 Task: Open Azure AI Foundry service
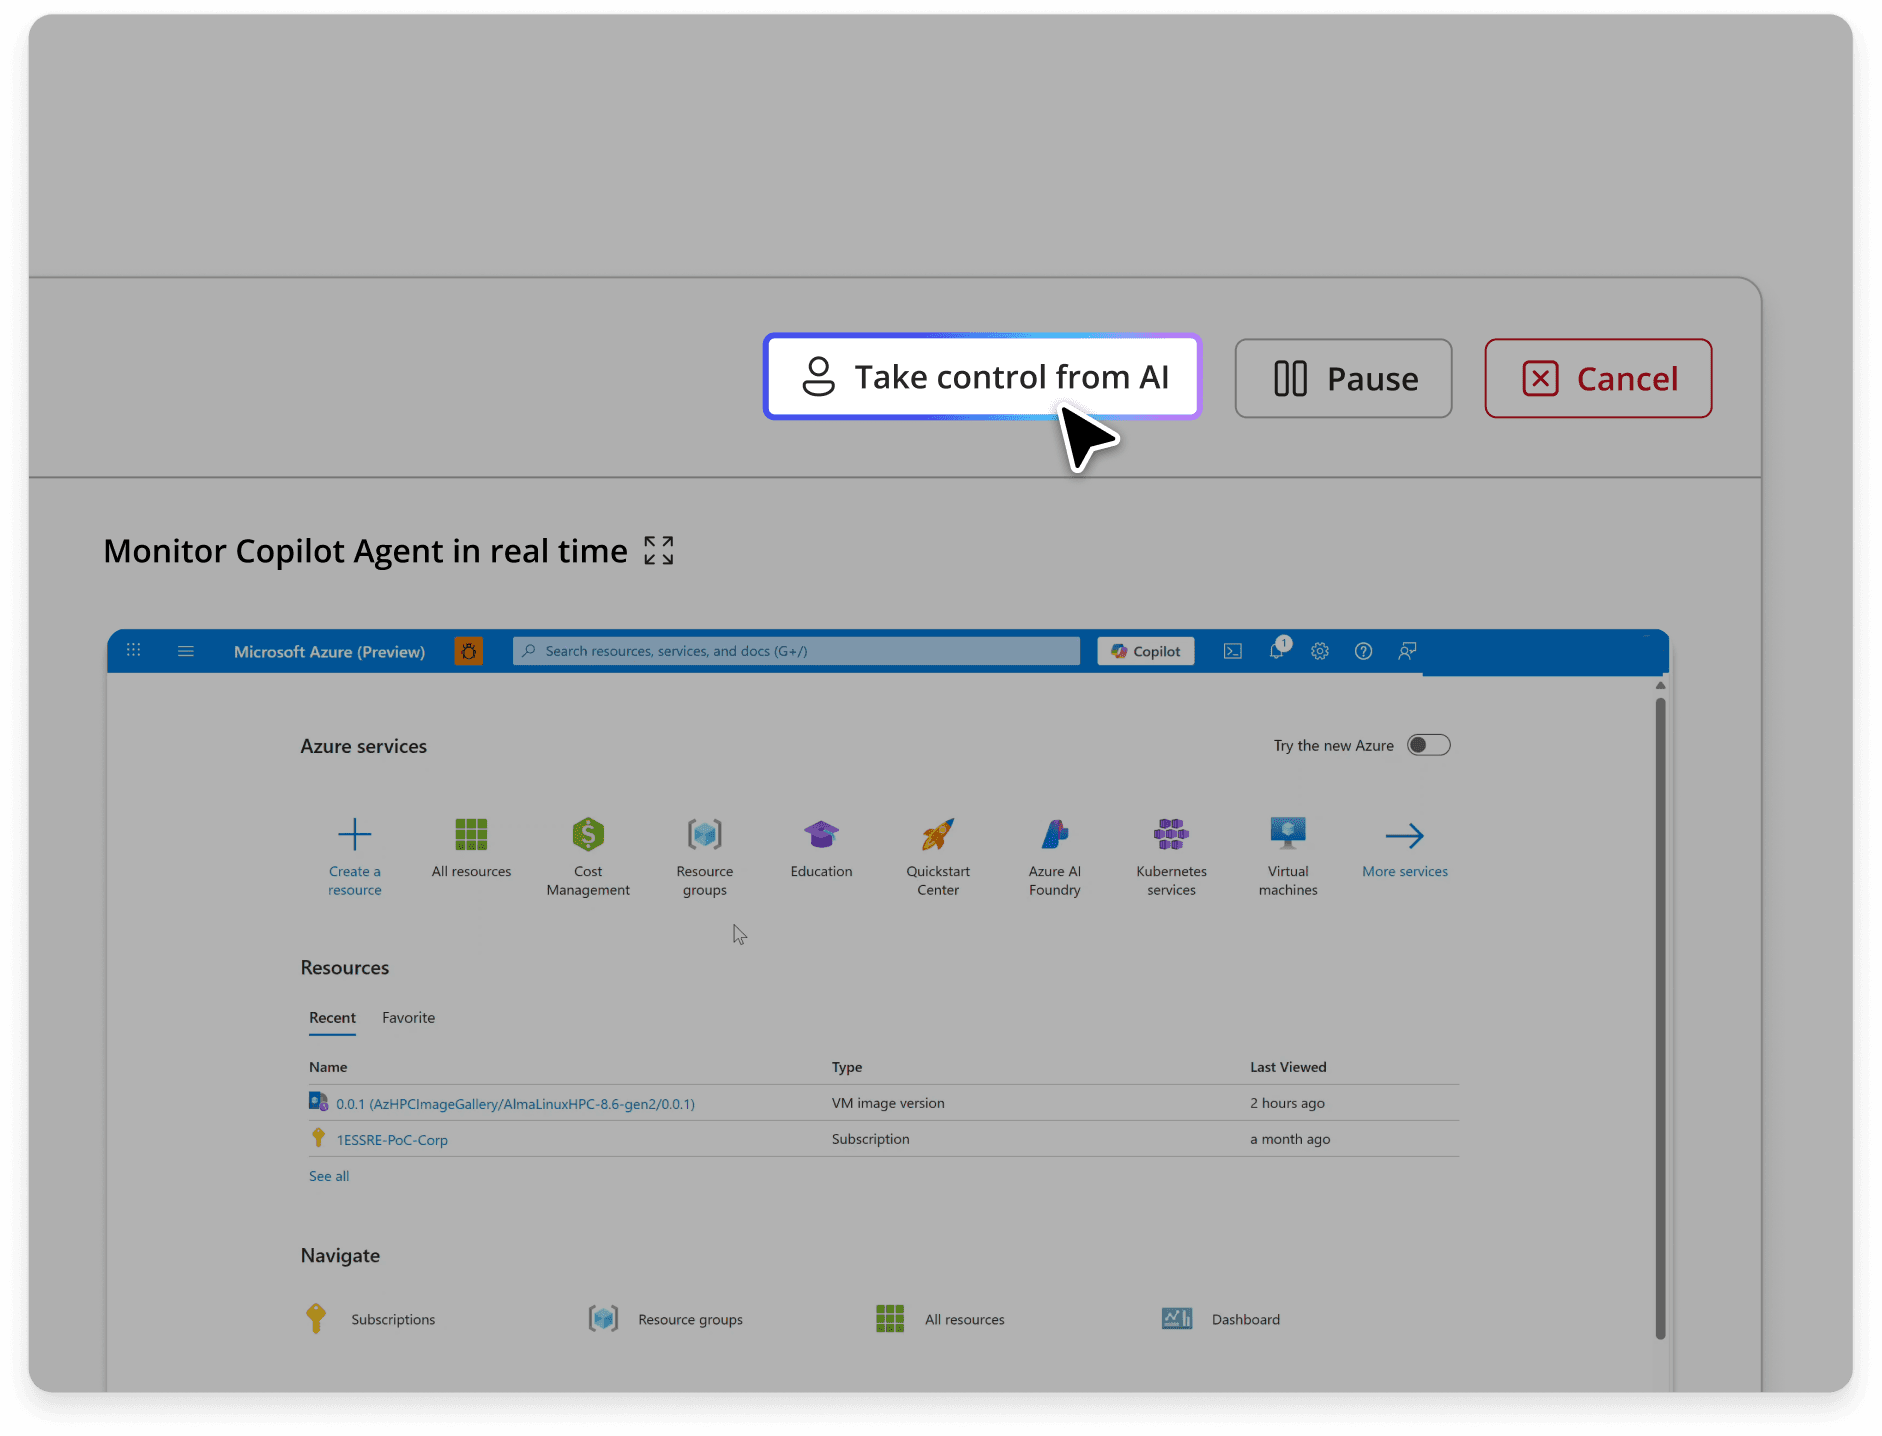1055,857
